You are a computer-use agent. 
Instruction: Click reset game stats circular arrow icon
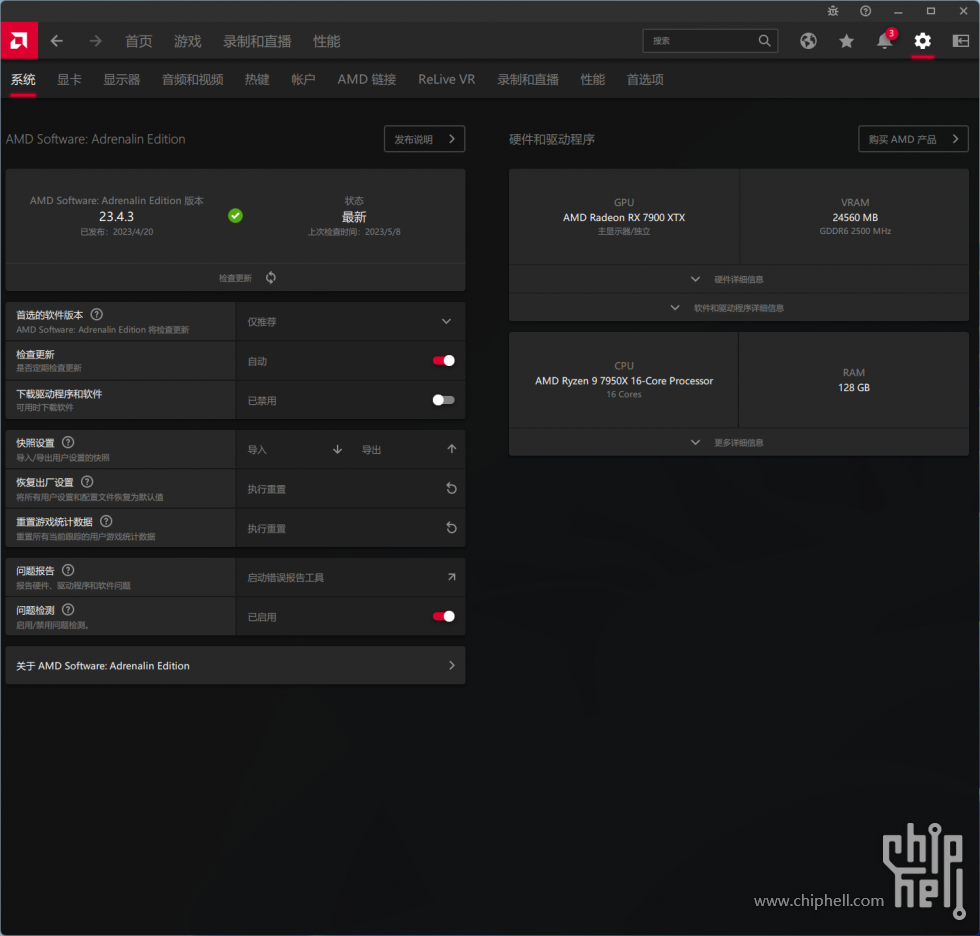point(451,527)
